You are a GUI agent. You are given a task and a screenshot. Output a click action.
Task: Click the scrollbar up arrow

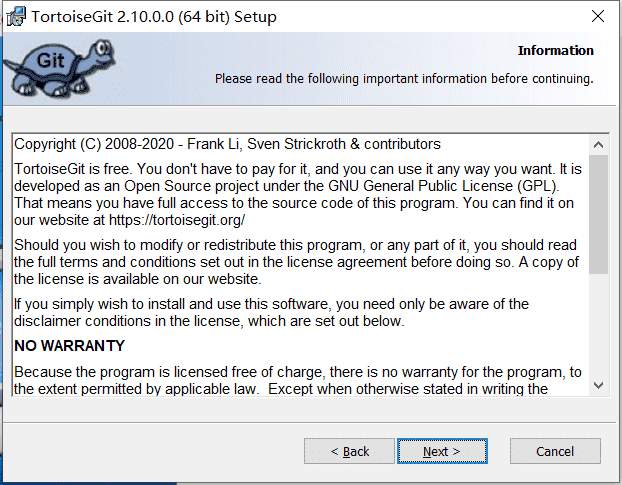pyautogui.click(x=598, y=145)
